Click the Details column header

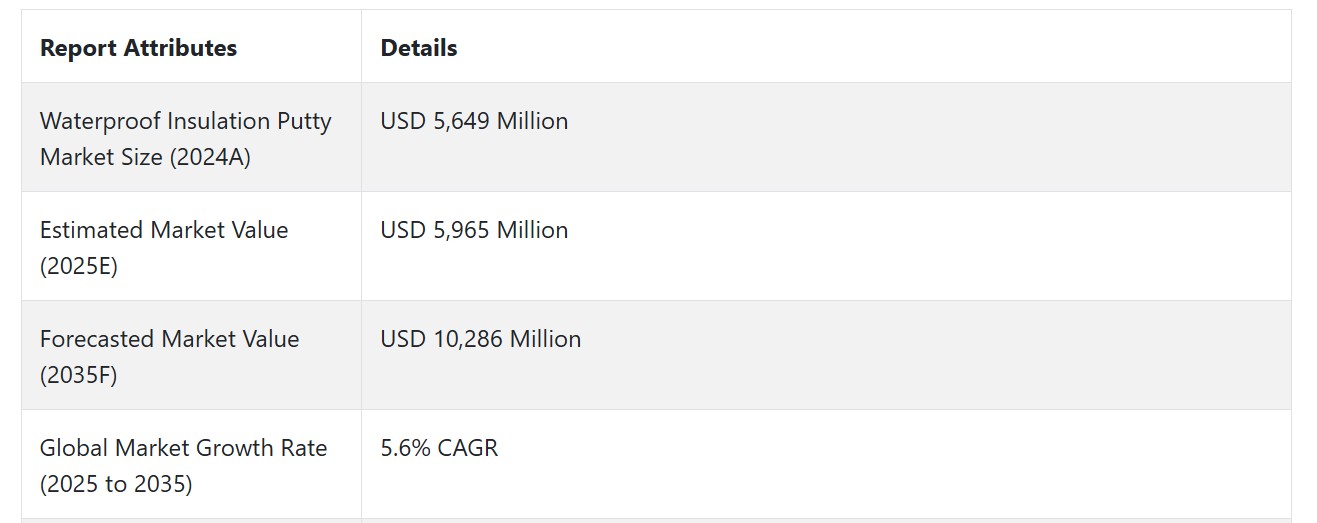[x=826, y=47]
